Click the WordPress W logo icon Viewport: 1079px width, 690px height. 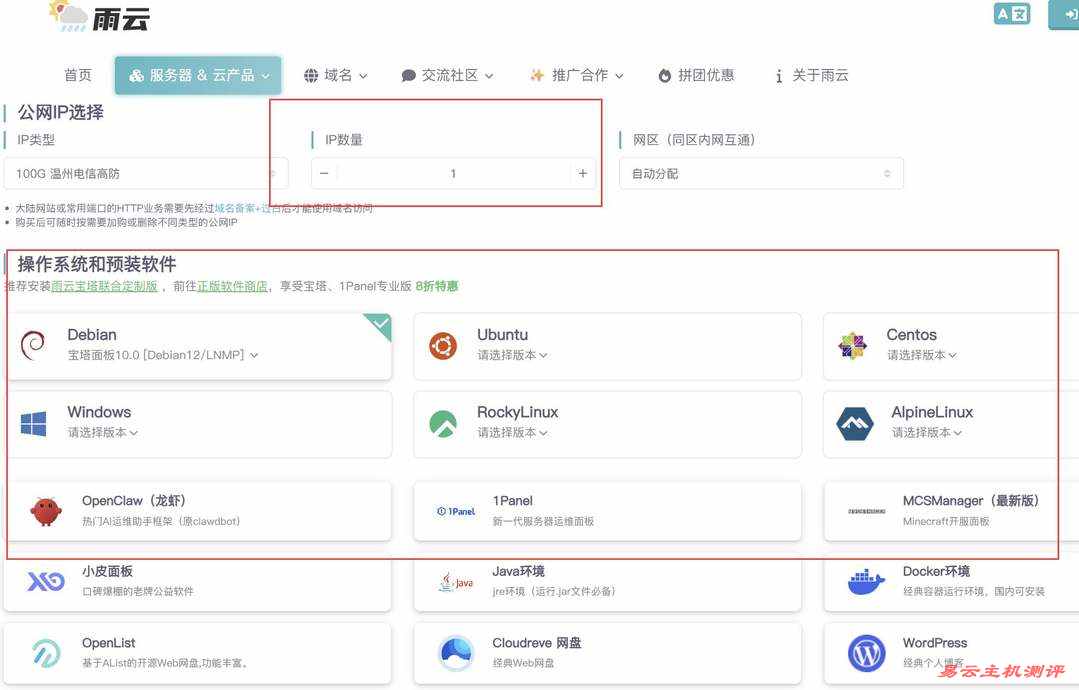click(866, 653)
